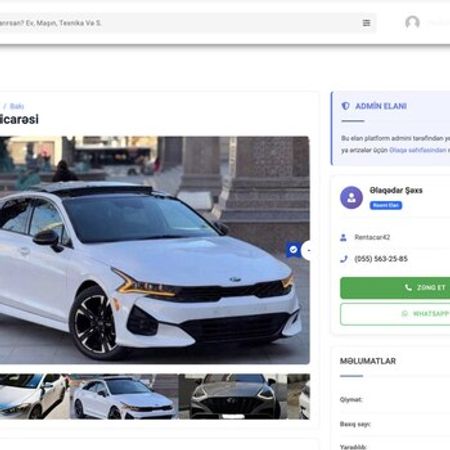Click the verified checkmark badge on photo
Viewport: 450px width, 450px height.
pos(293,250)
